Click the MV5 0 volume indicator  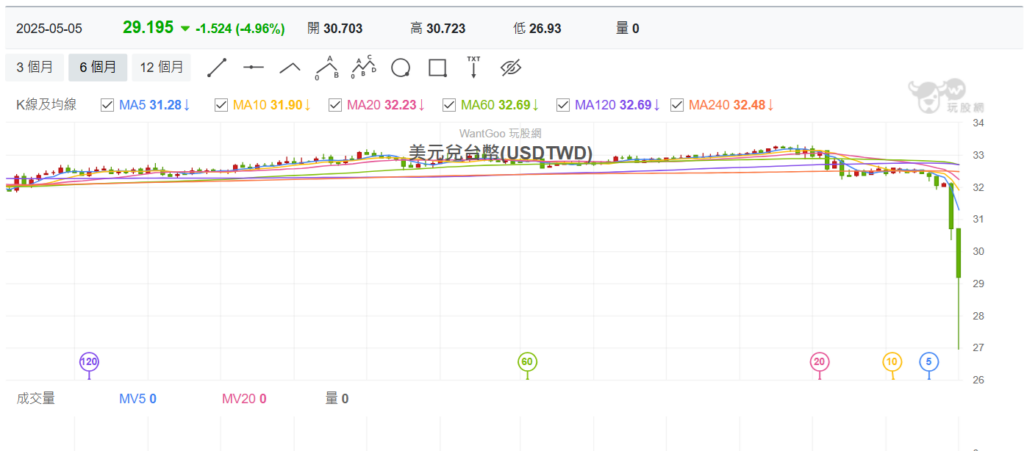click(x=138, y=399)
